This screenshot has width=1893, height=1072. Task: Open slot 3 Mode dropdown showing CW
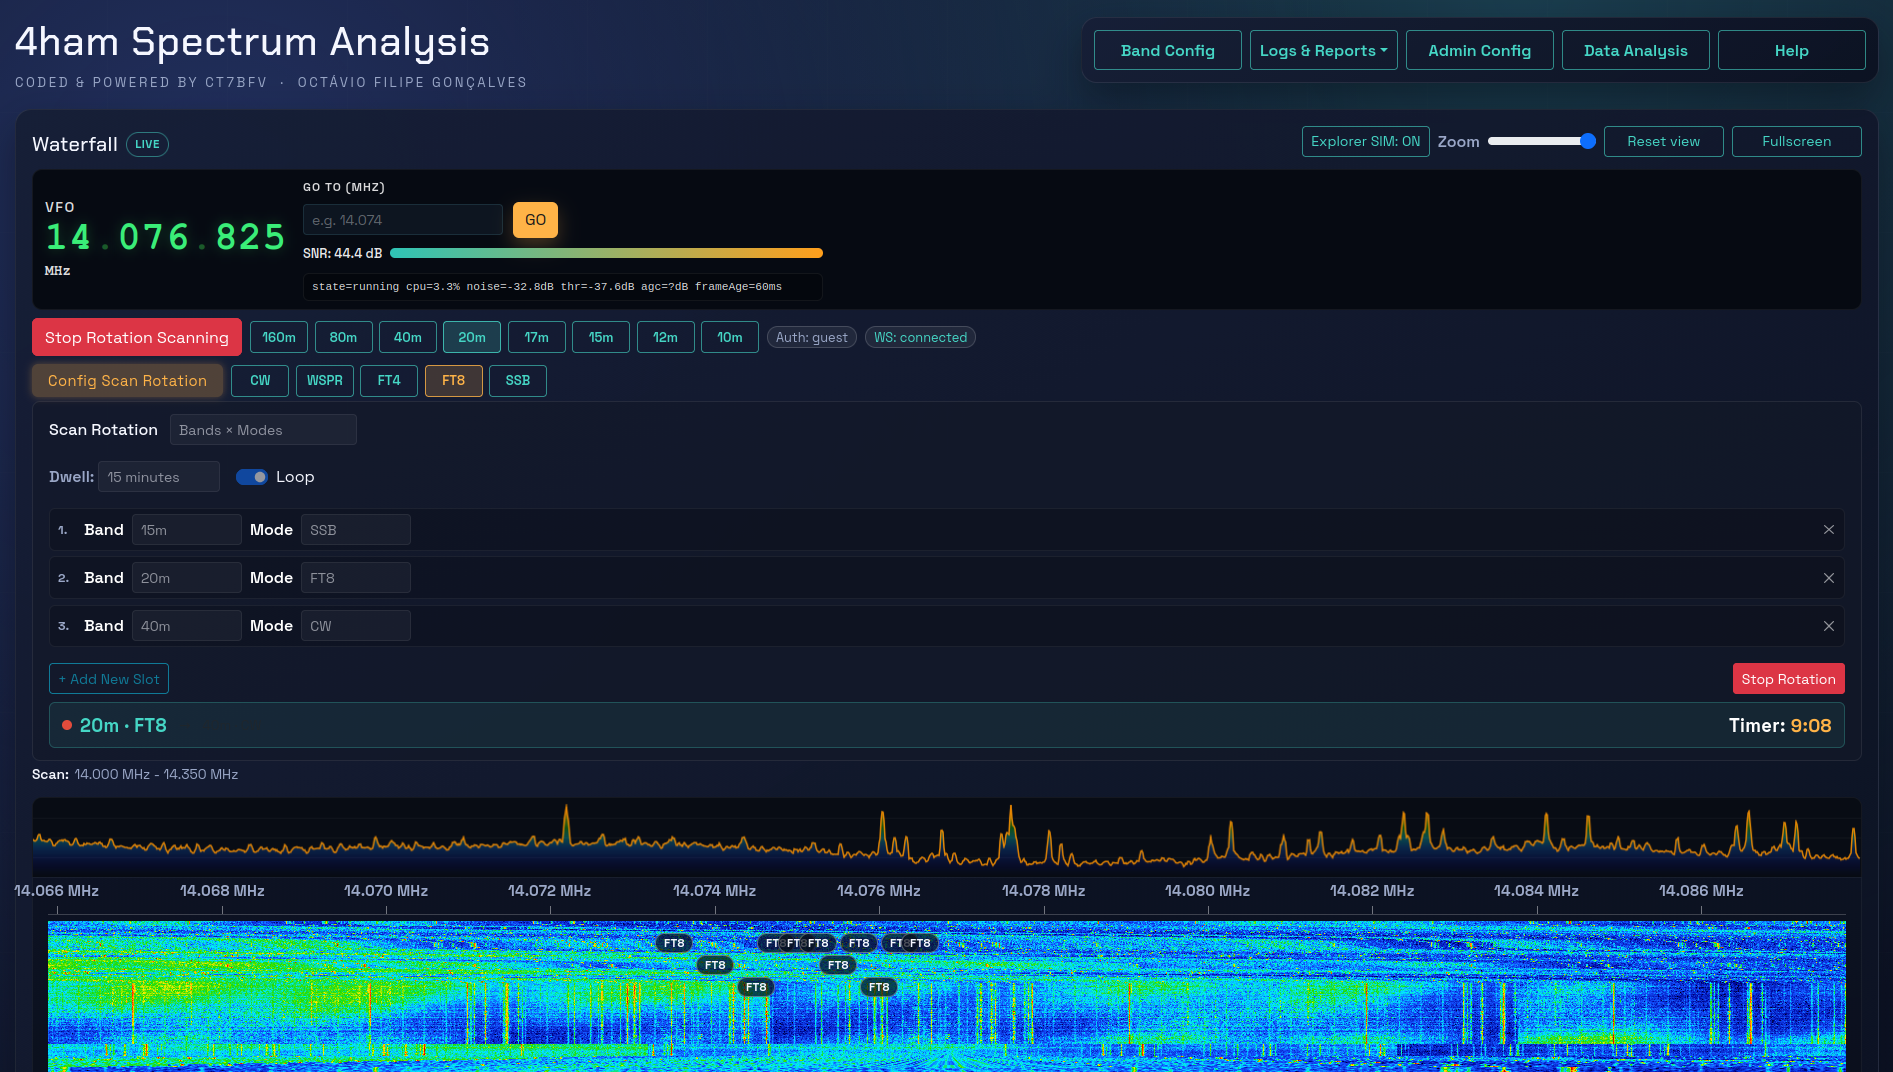pos(356,626)
